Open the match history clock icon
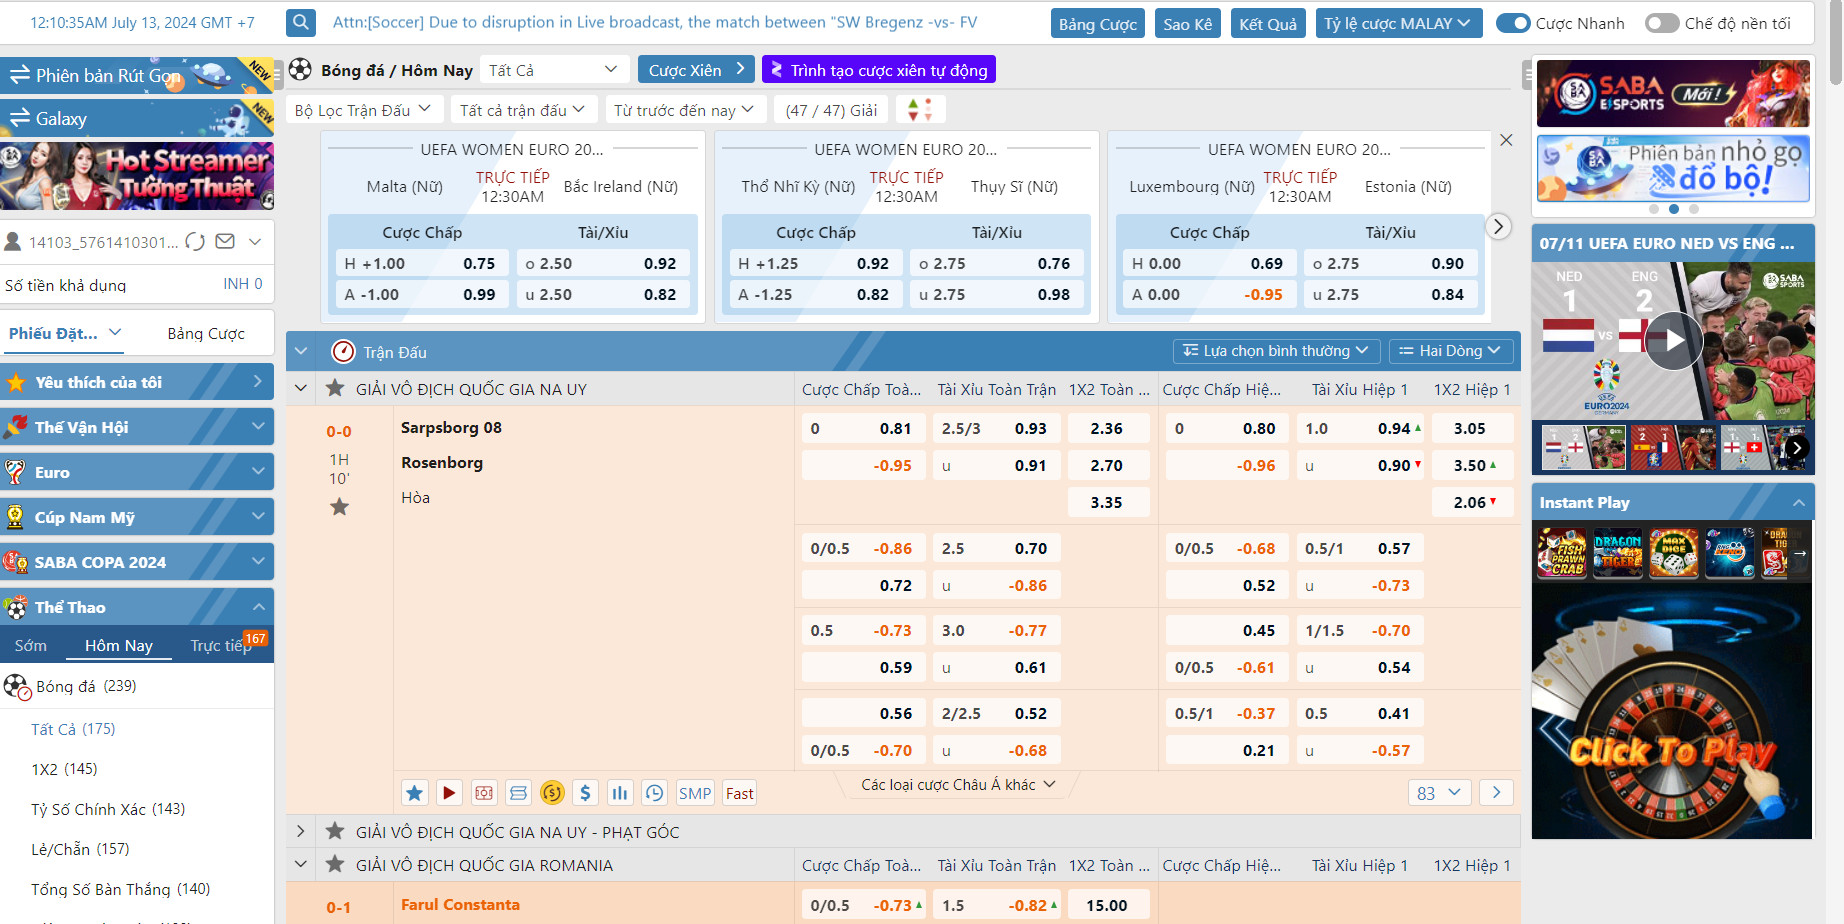Viewport: 1844px width, 924px height. (x=654, y=793)
